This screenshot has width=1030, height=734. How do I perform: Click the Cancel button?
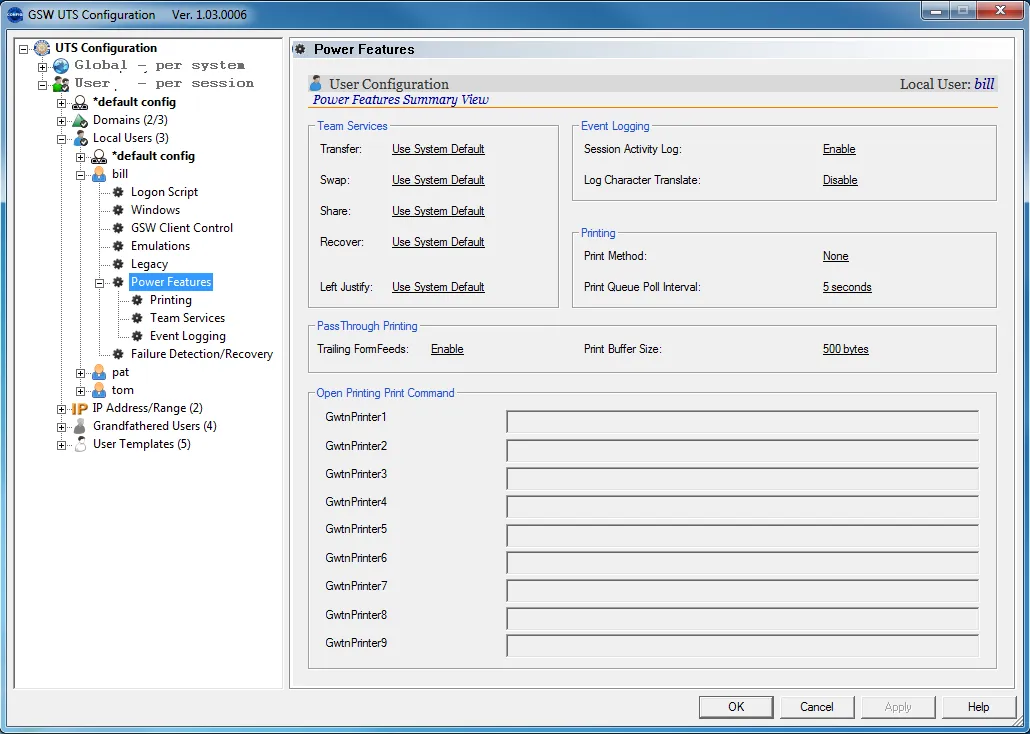pyautogui.click(x=817, y=707)
